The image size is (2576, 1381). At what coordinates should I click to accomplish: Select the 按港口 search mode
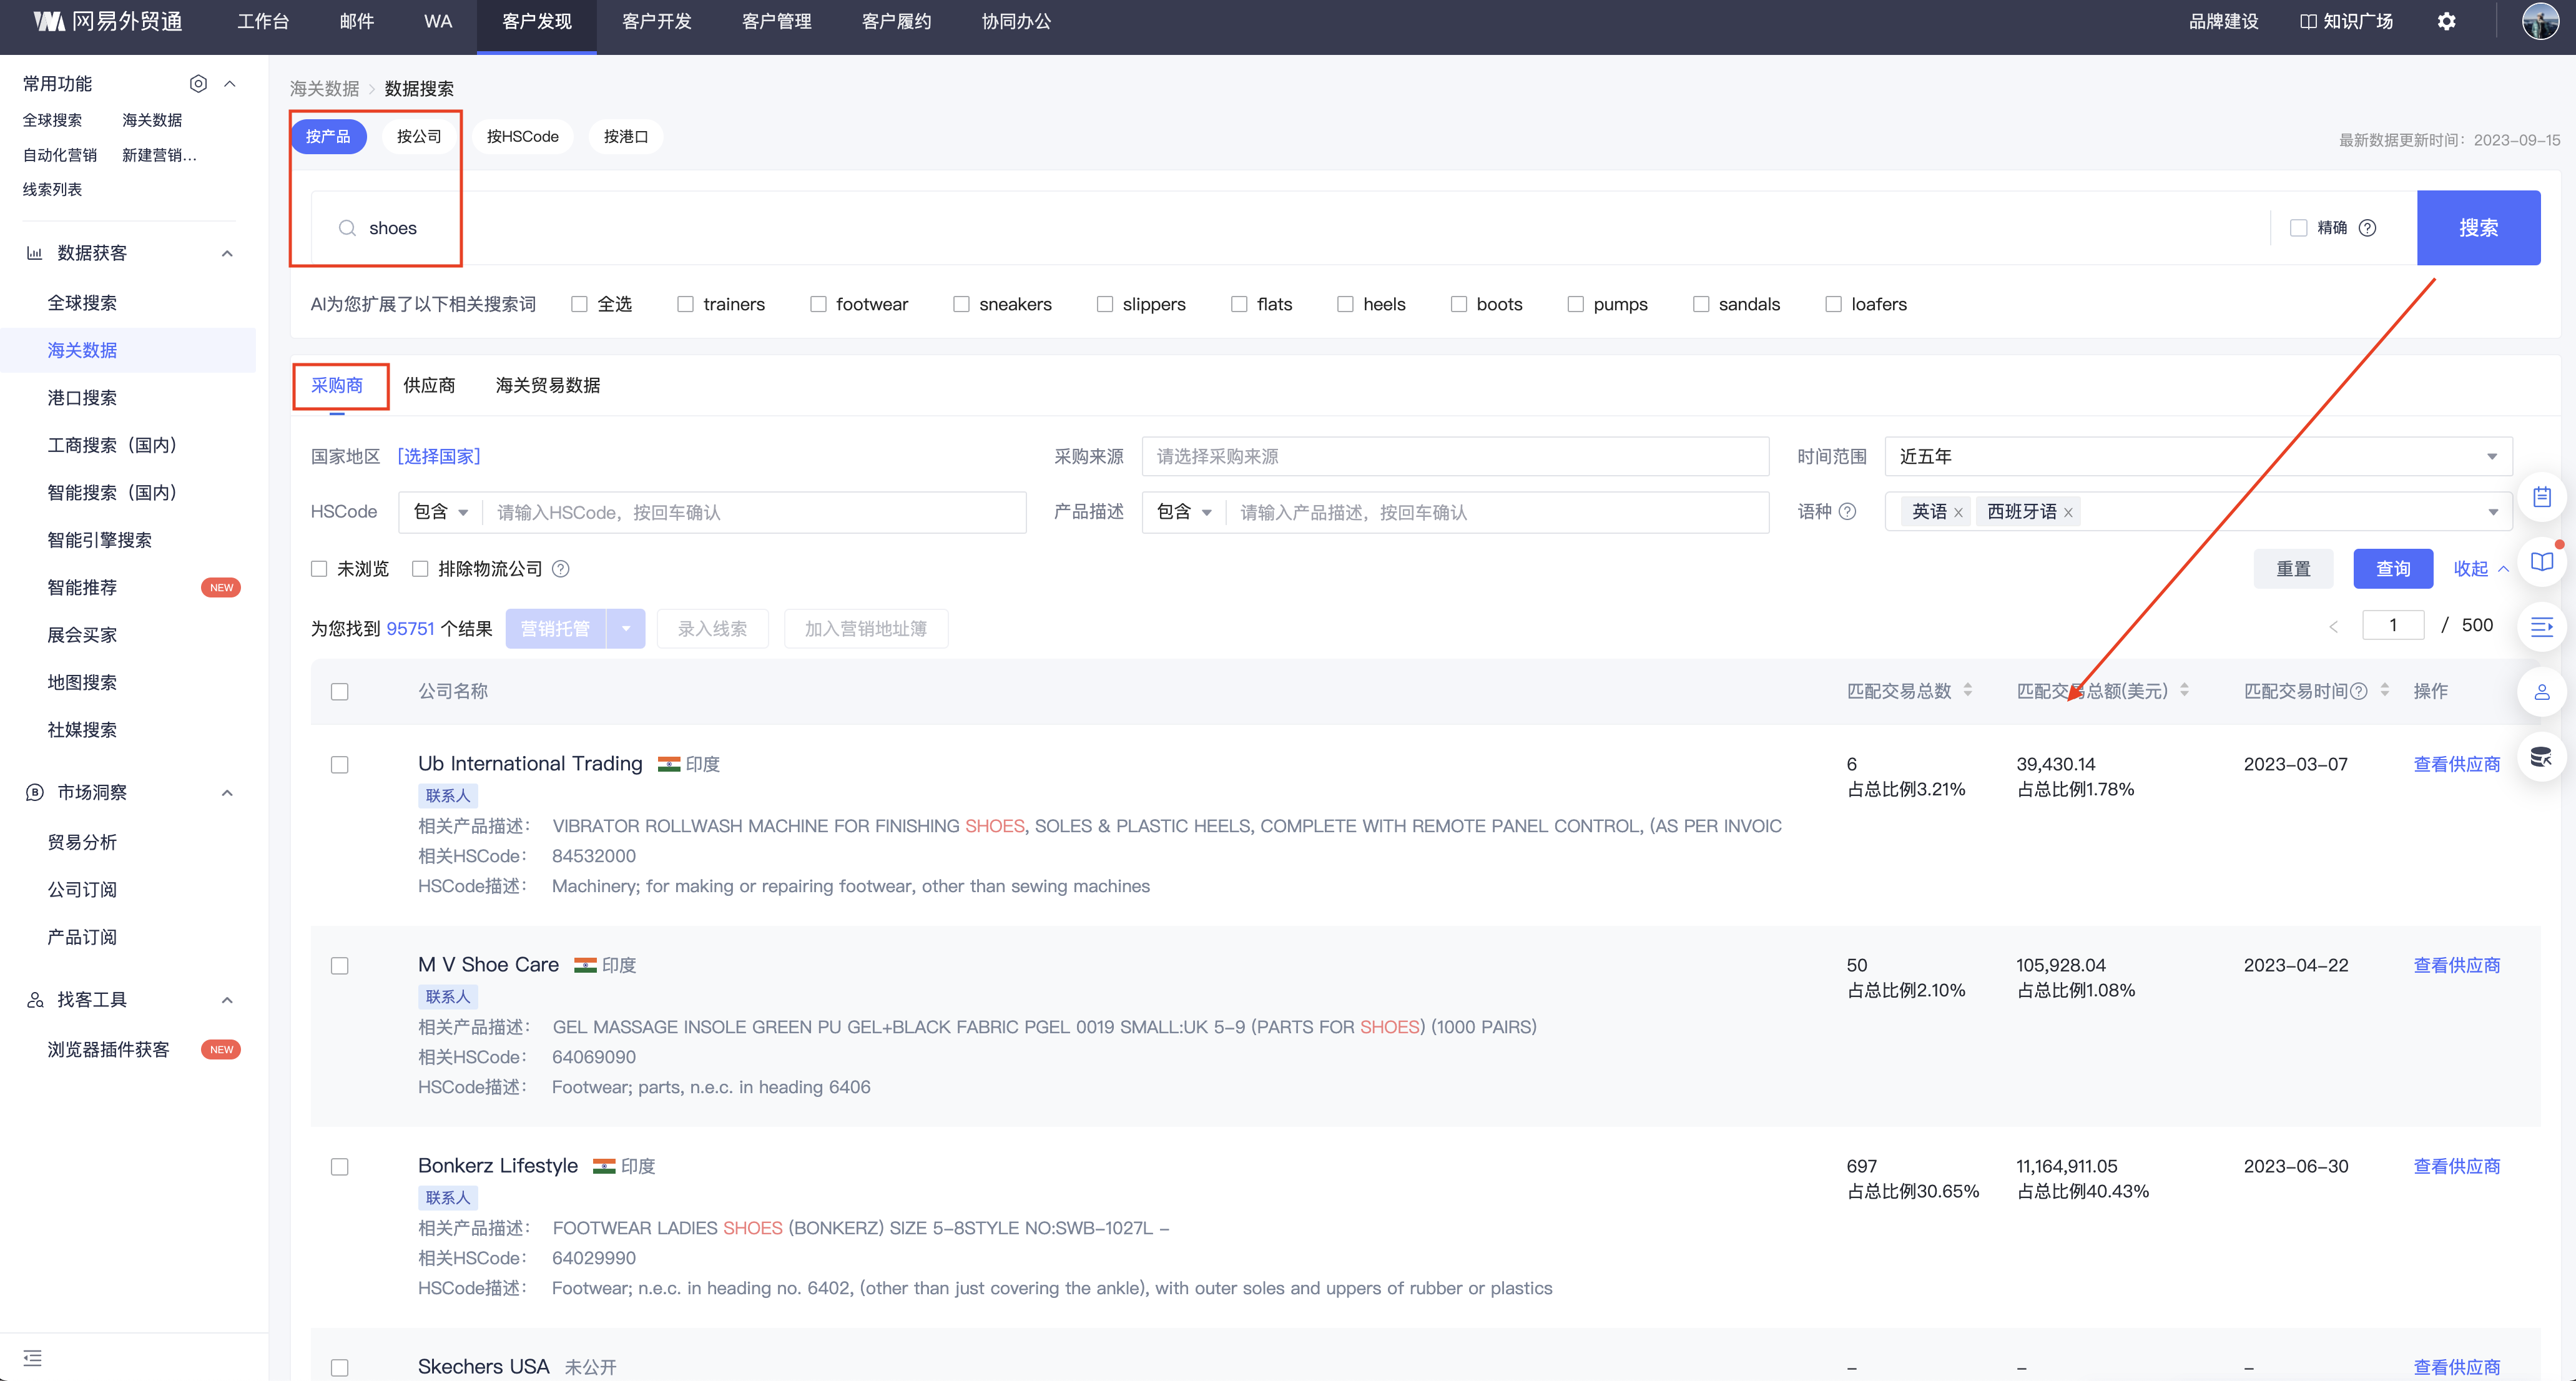[x=626, y=136]
